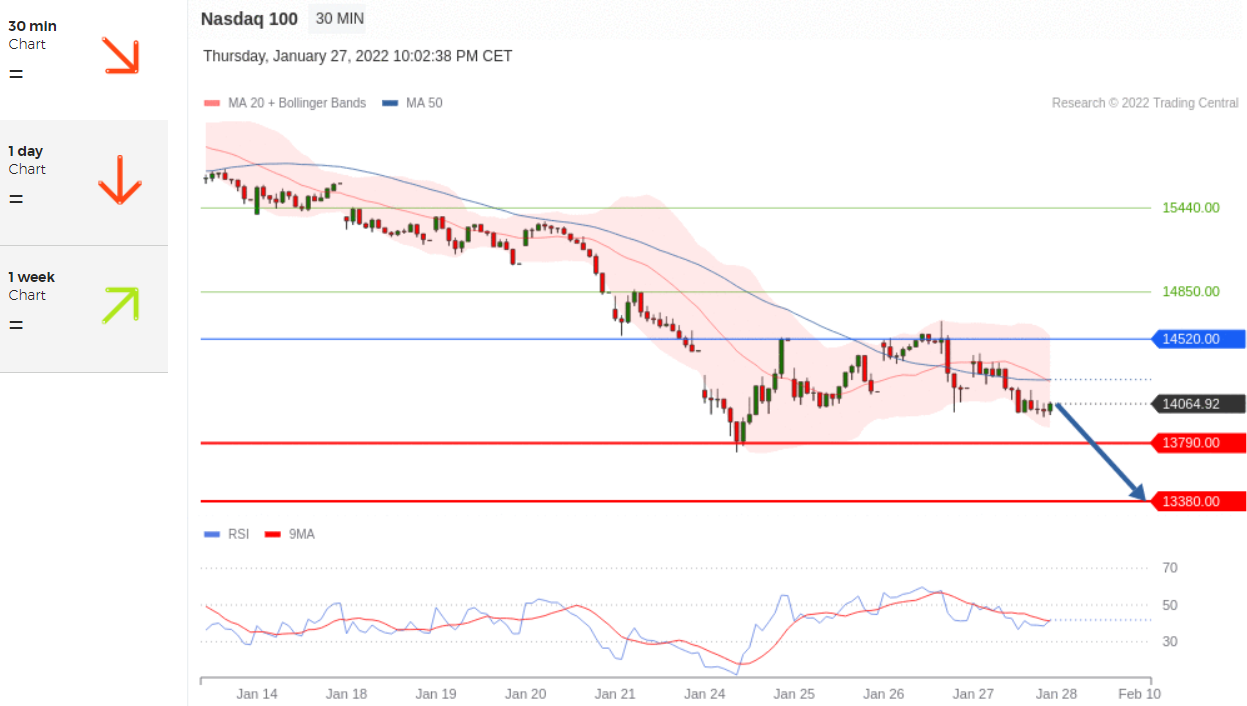Click the 14520.00 blue pivot price label
1247x706 pixels.
pos(1198,339)
